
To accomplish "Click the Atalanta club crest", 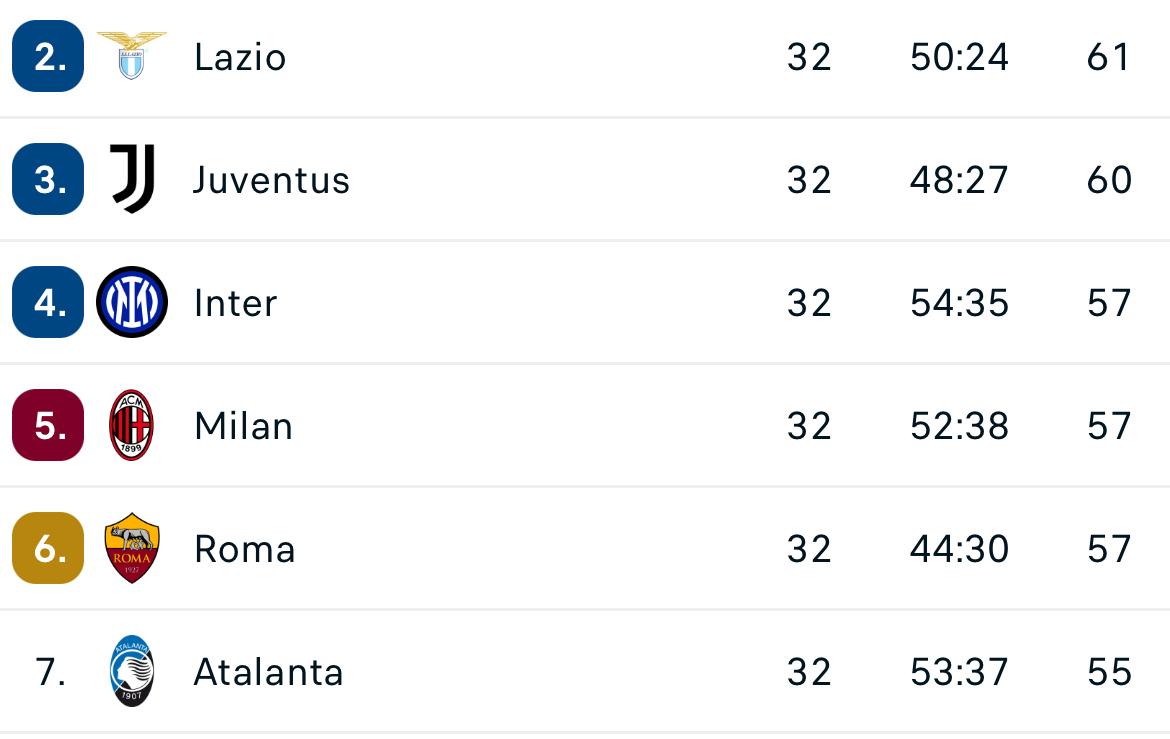I will pos(131,672).
